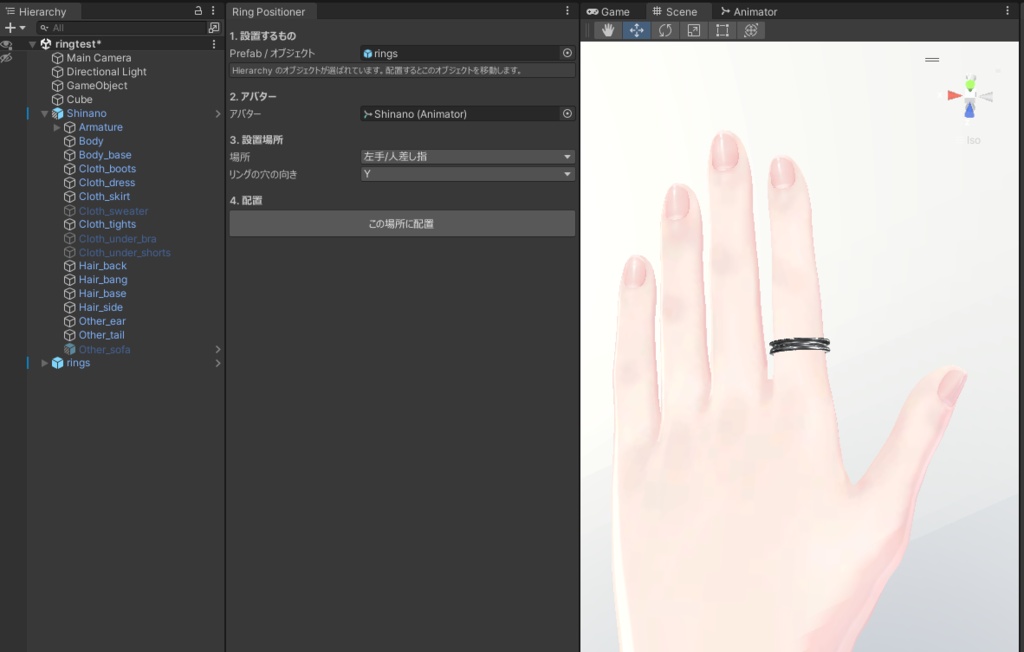
Task: Open object picker for Prefab field
Action: pyautogui.click(x=567, y=53)
